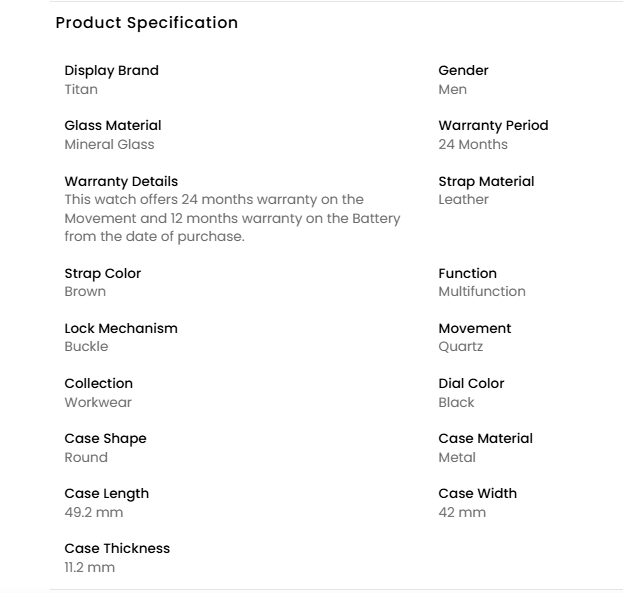Screen dimensions: 623x593
Task: Click the Gender label
Action: coord(463,70)
